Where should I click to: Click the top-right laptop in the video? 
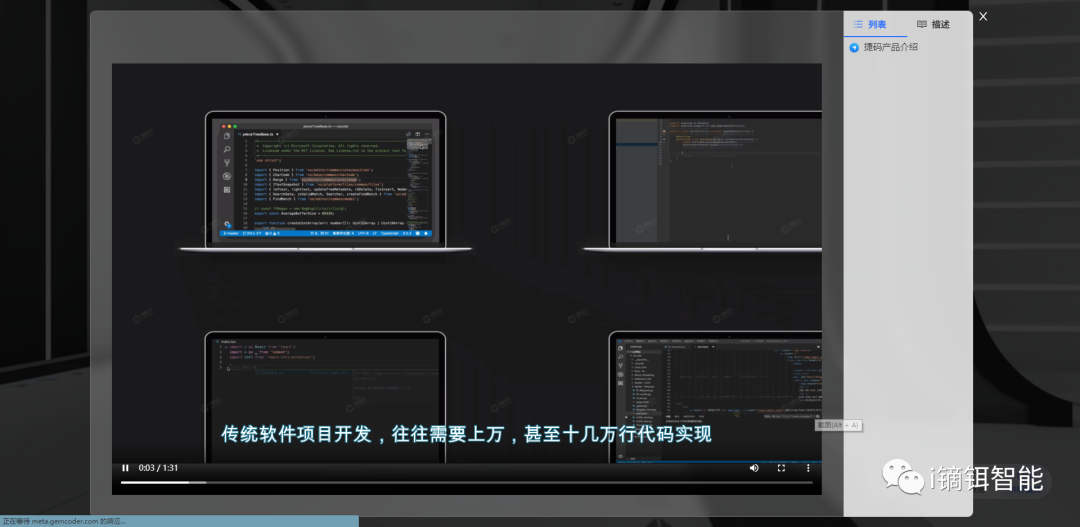click(x=715, y=180)
